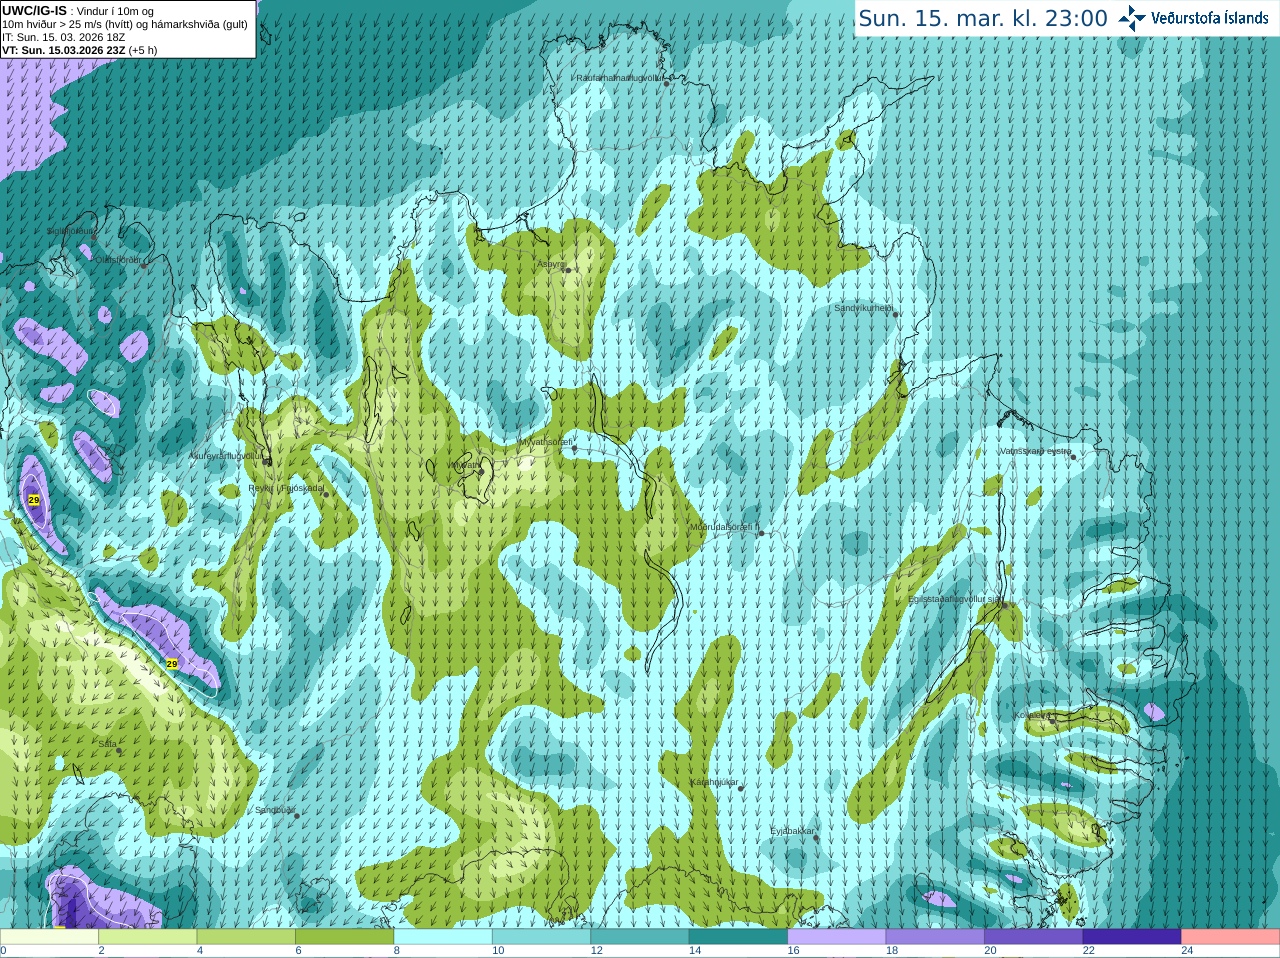Click the Egilsstaðaflugvöllur station label
Screen dimensions: 1280x958
[954, 599]
